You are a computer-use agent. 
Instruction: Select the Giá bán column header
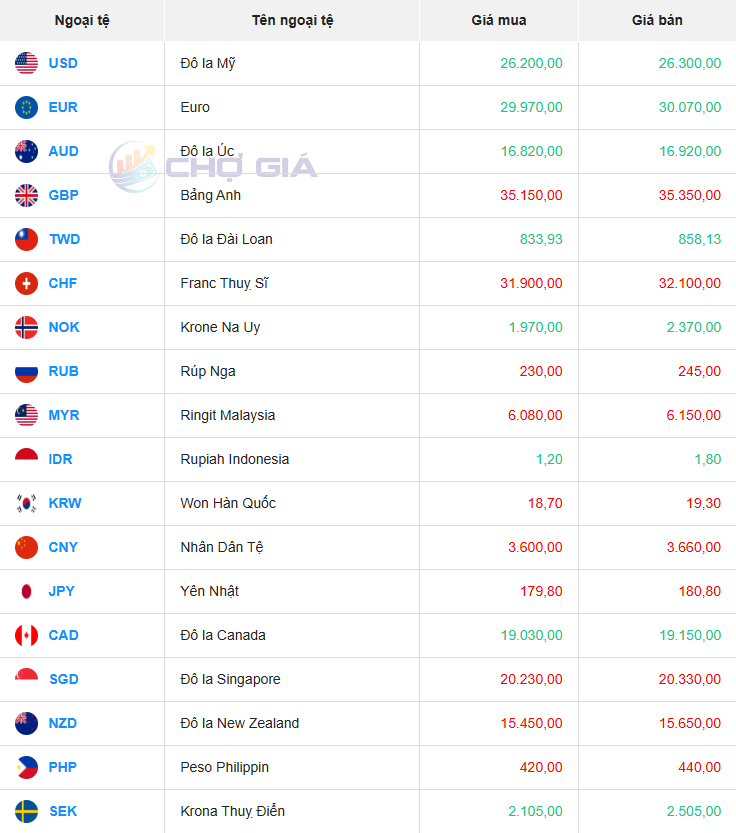(657, 20)
